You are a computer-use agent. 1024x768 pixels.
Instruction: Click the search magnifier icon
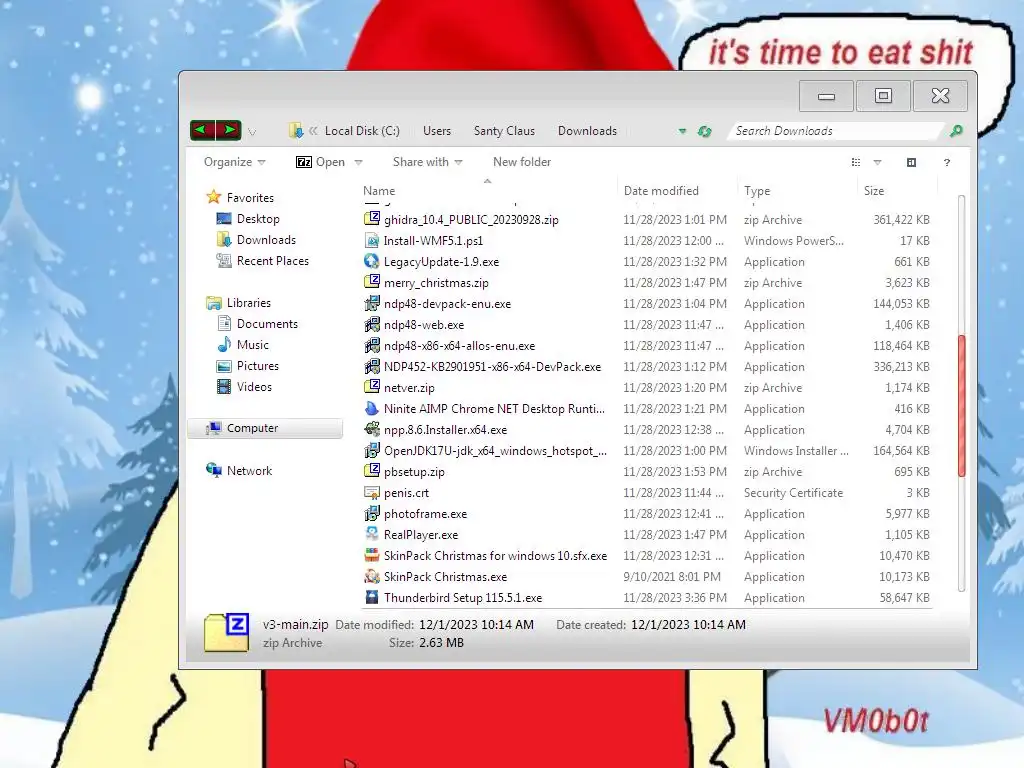956,131
